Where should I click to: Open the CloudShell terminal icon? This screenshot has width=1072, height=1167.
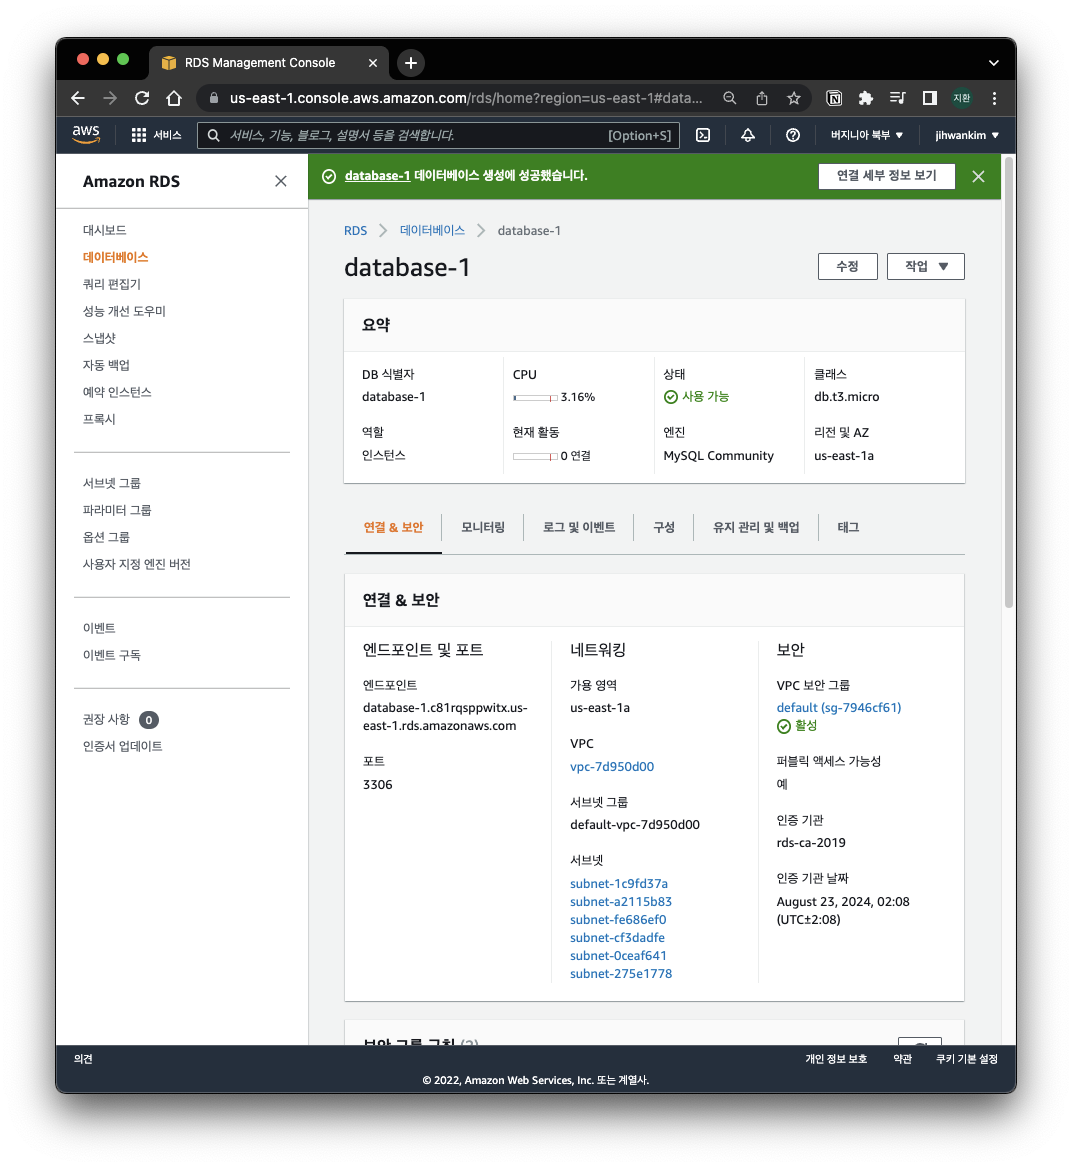(703, 135)
